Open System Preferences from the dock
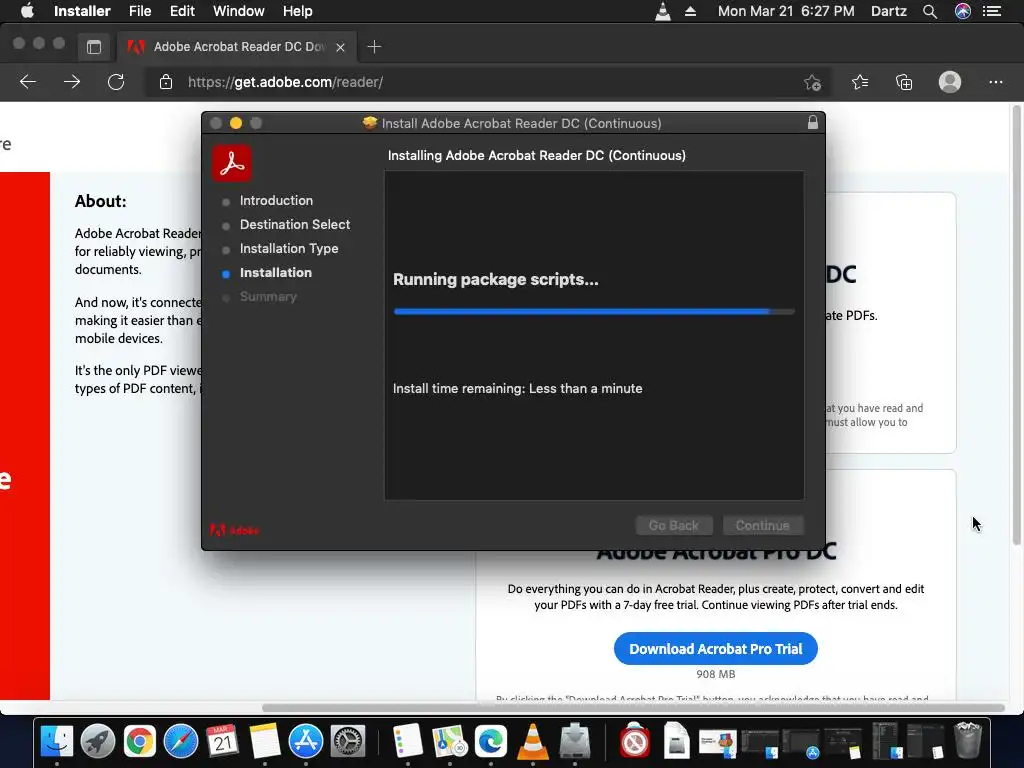This screenshot has width=1024, height=768. (347, 741)
